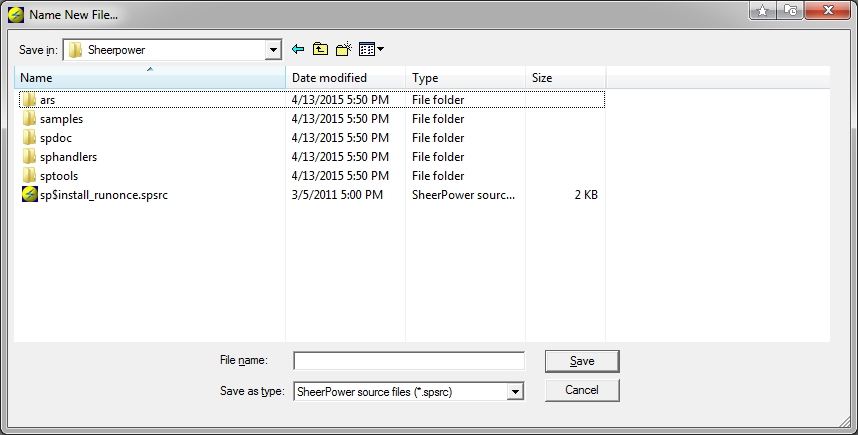Open the View Menu icon

(x=367, y=49)
